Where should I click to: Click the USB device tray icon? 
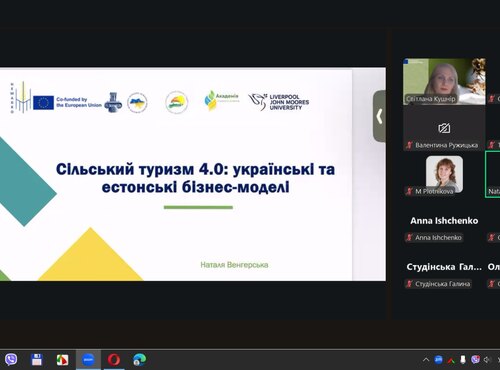click(463, 360)
